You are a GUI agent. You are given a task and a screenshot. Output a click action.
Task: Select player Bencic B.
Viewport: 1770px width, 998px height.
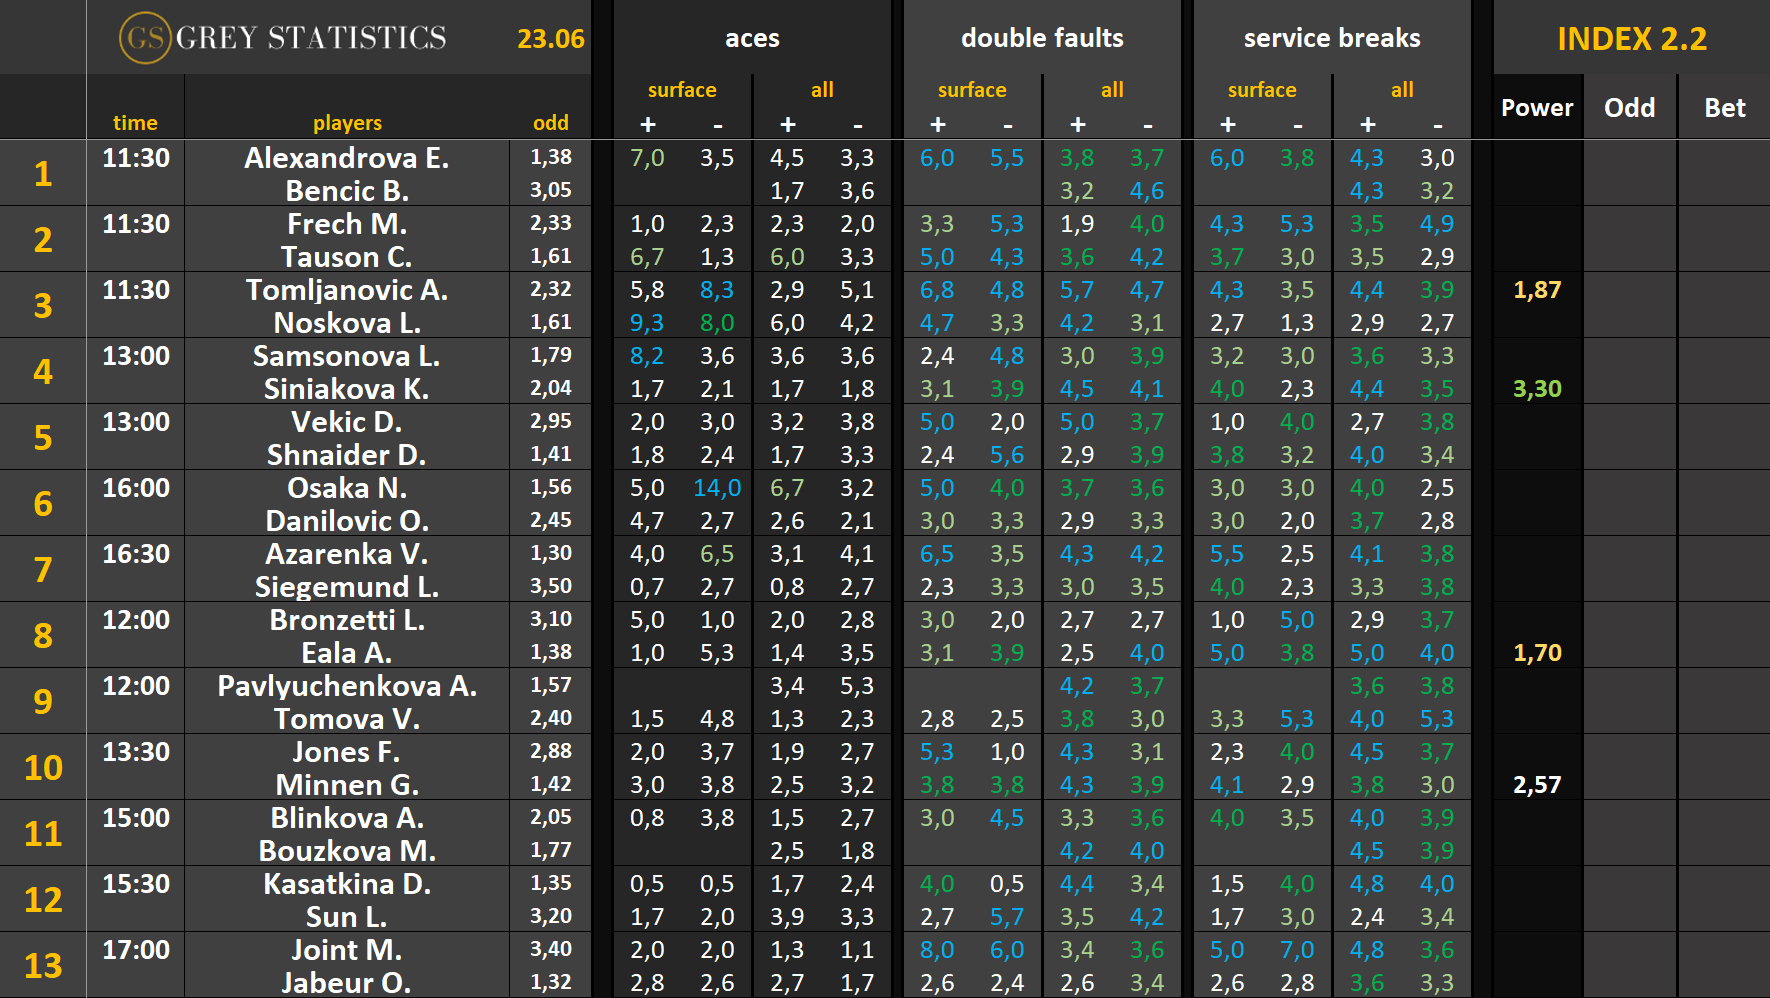click(347, 191)
